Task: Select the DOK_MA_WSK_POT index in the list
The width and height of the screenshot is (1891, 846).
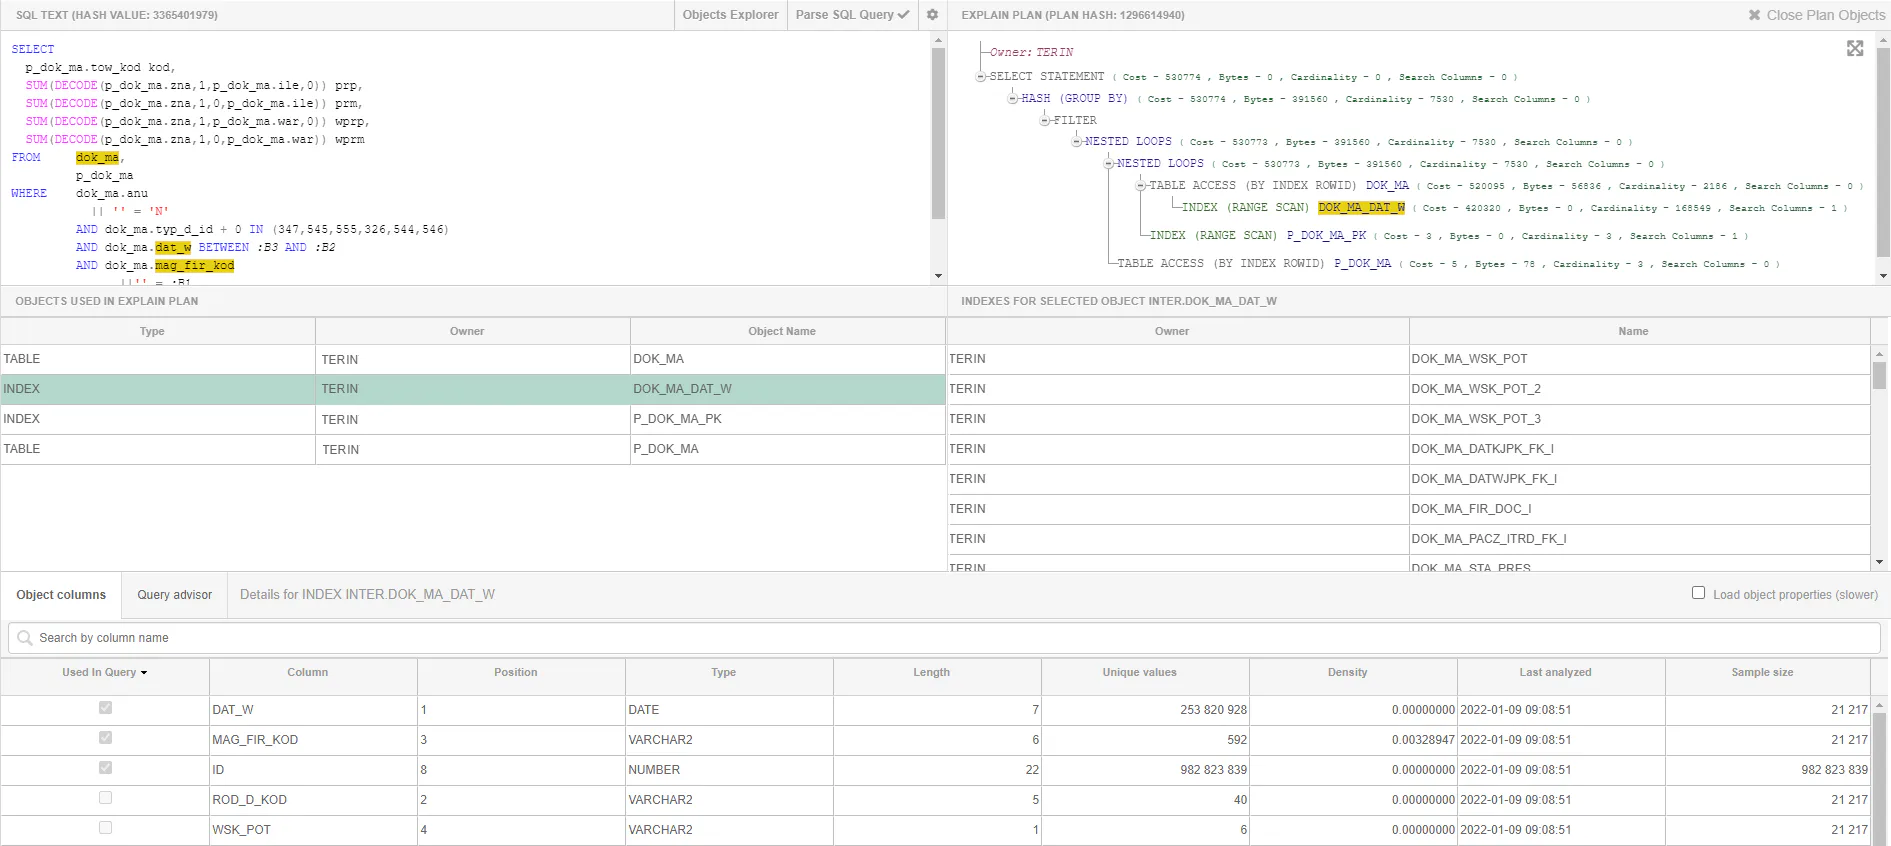Action: tap(1408, 359)
